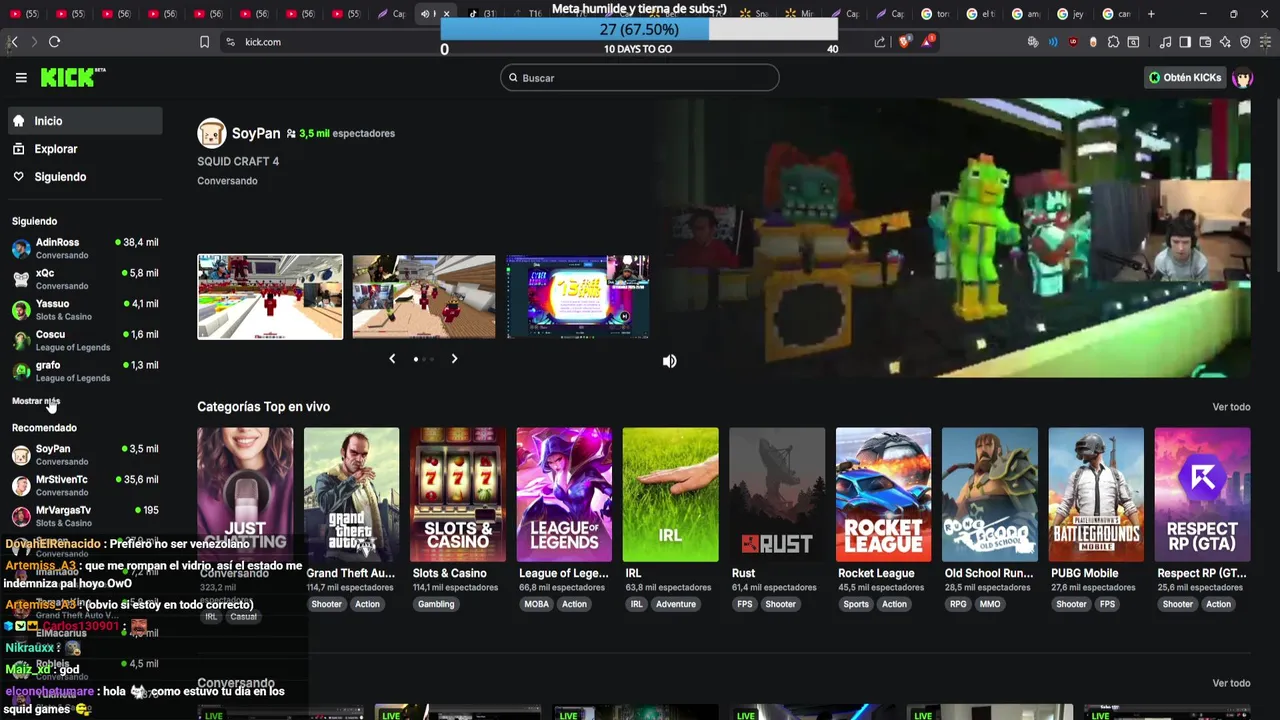The height and width of the screenshot is (720, 1280).
Task: Open site settings icon beside kick.com
Action: tap(230, 42)
